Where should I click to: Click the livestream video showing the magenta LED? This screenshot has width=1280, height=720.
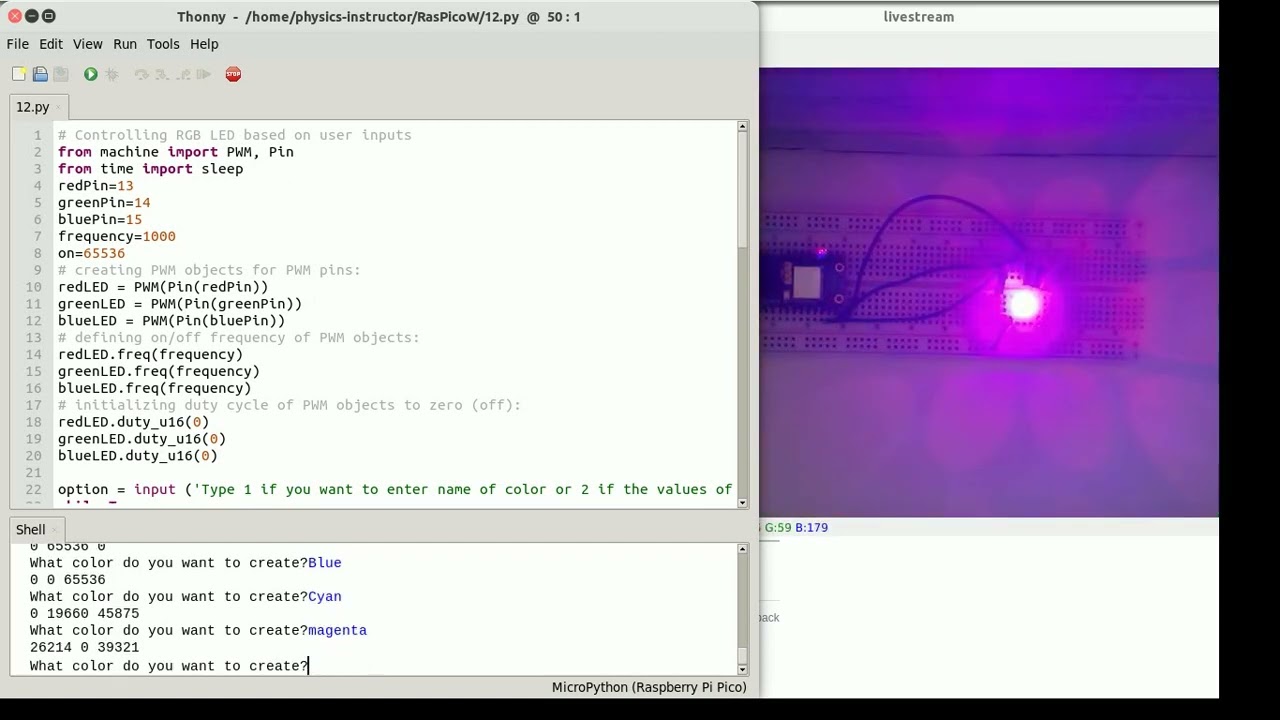coord(989,292)
